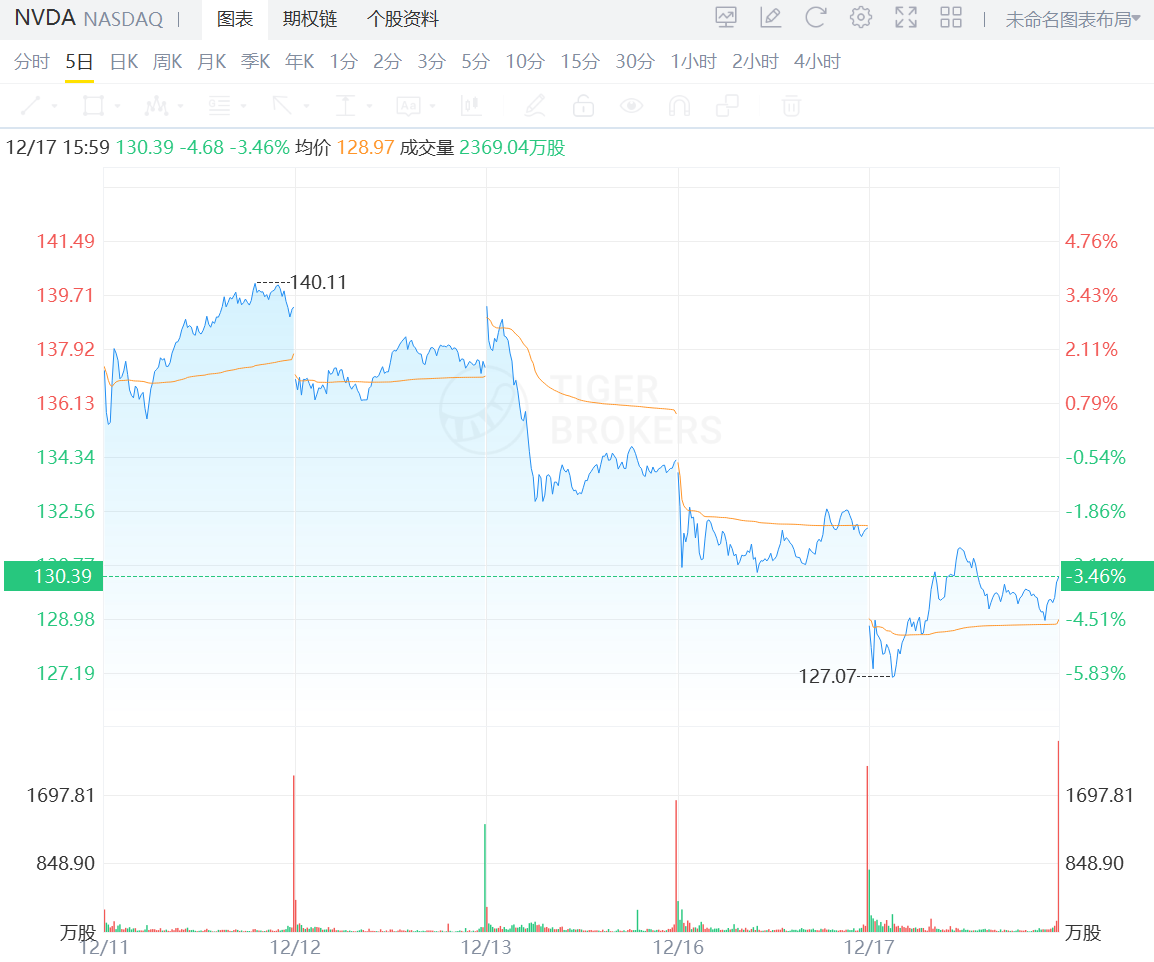This screenshot has width=1154, height=962.
Task: Select the 5日 timeframe
Action: point(79,61)
